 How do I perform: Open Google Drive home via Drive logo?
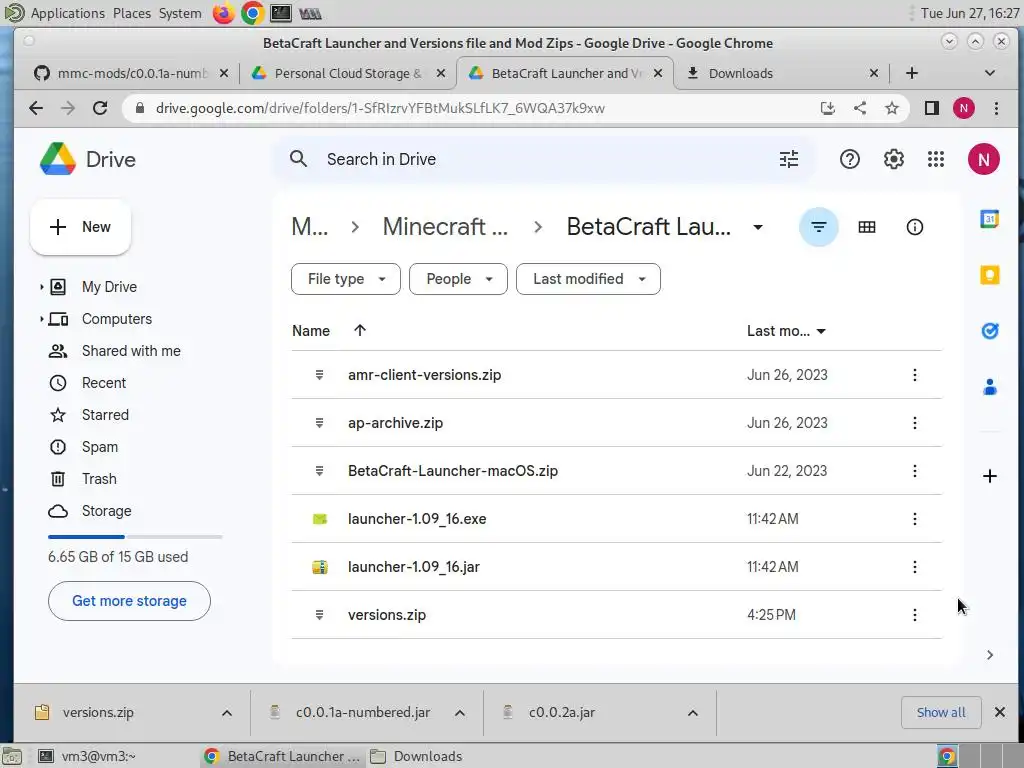87,159
